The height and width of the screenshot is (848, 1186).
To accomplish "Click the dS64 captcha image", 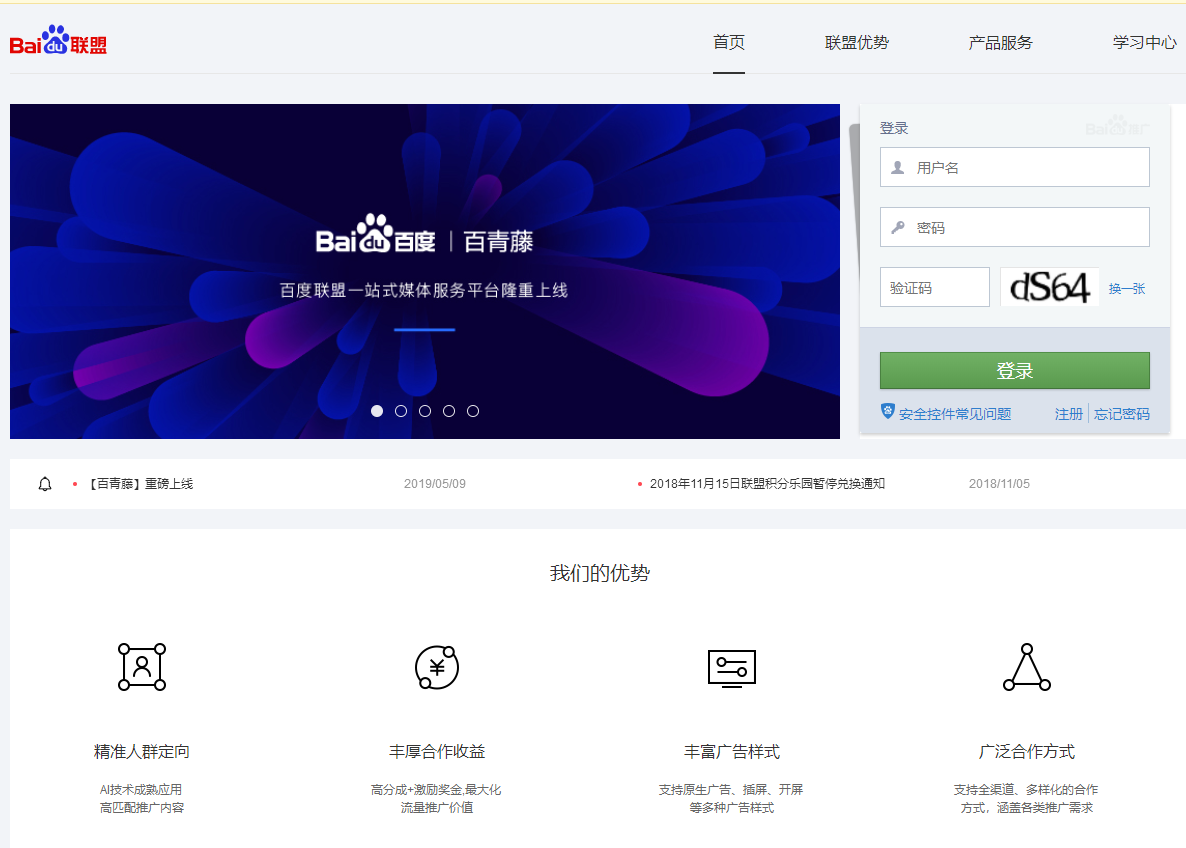I will click(x=1050, y=287).
